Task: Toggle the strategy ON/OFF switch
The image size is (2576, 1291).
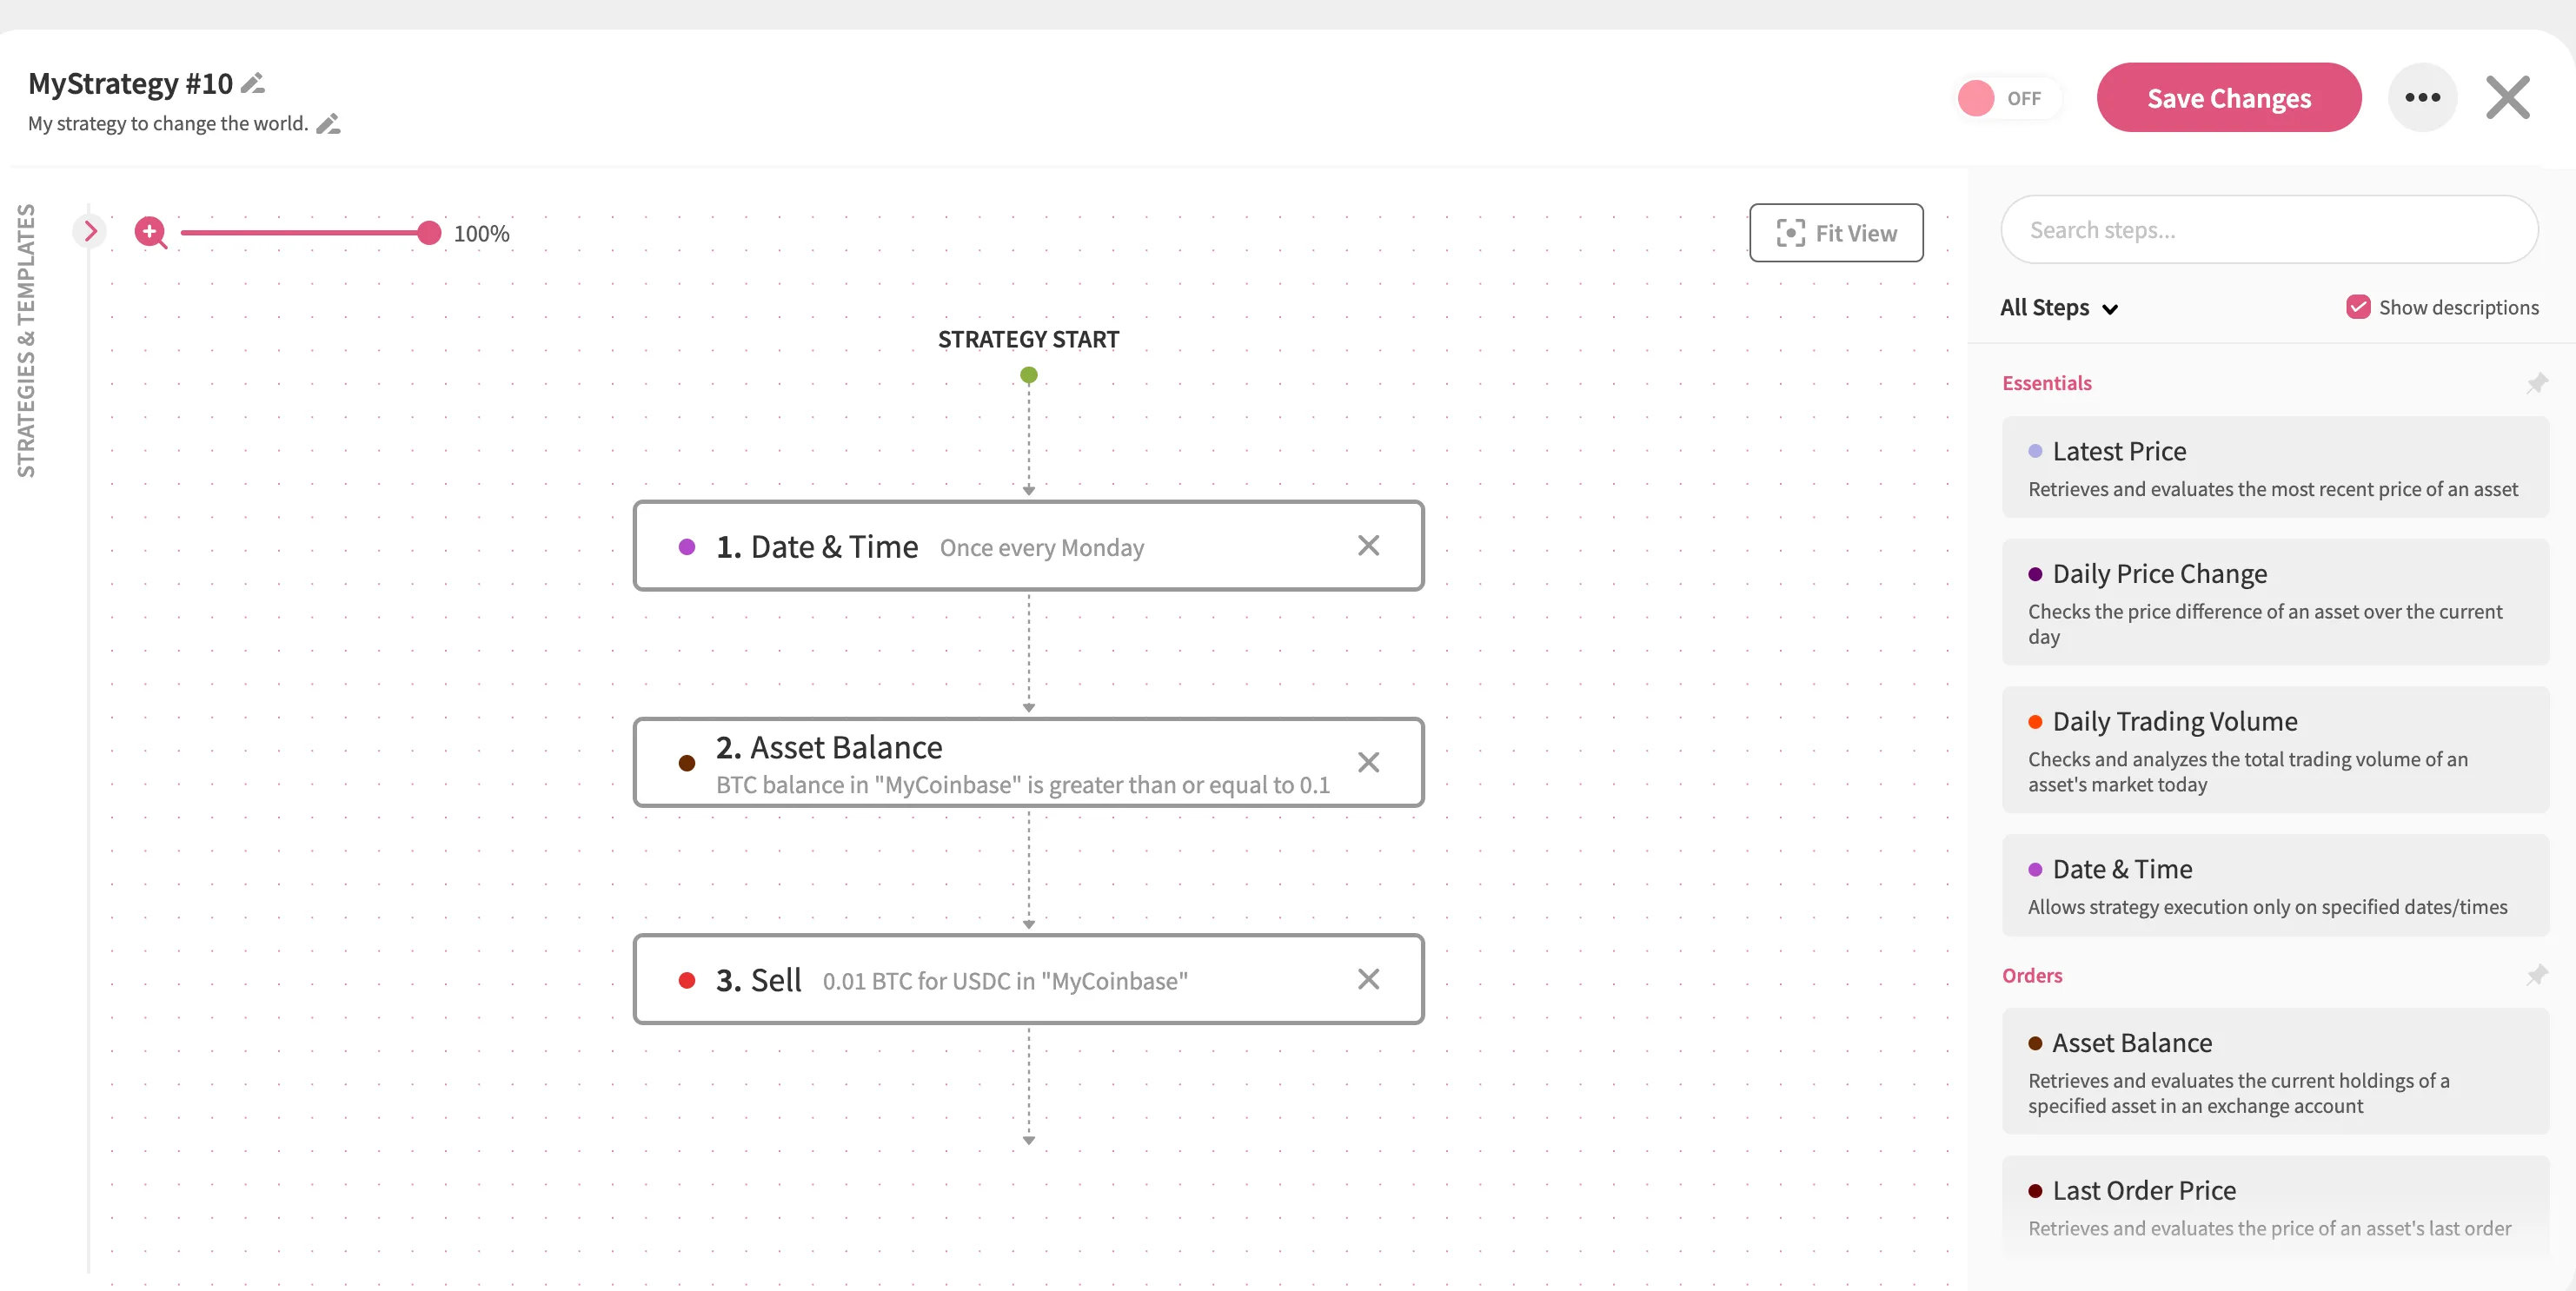Action: pyautogui.click(x=2007, y=98)
